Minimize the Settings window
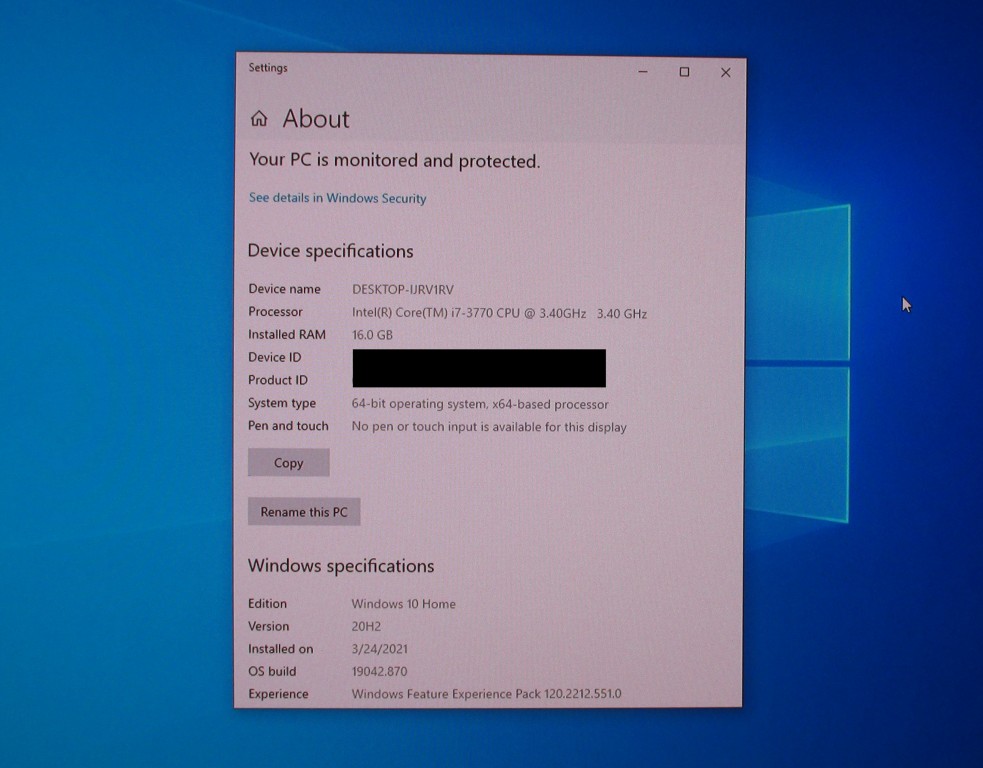 tap(643, 72)
